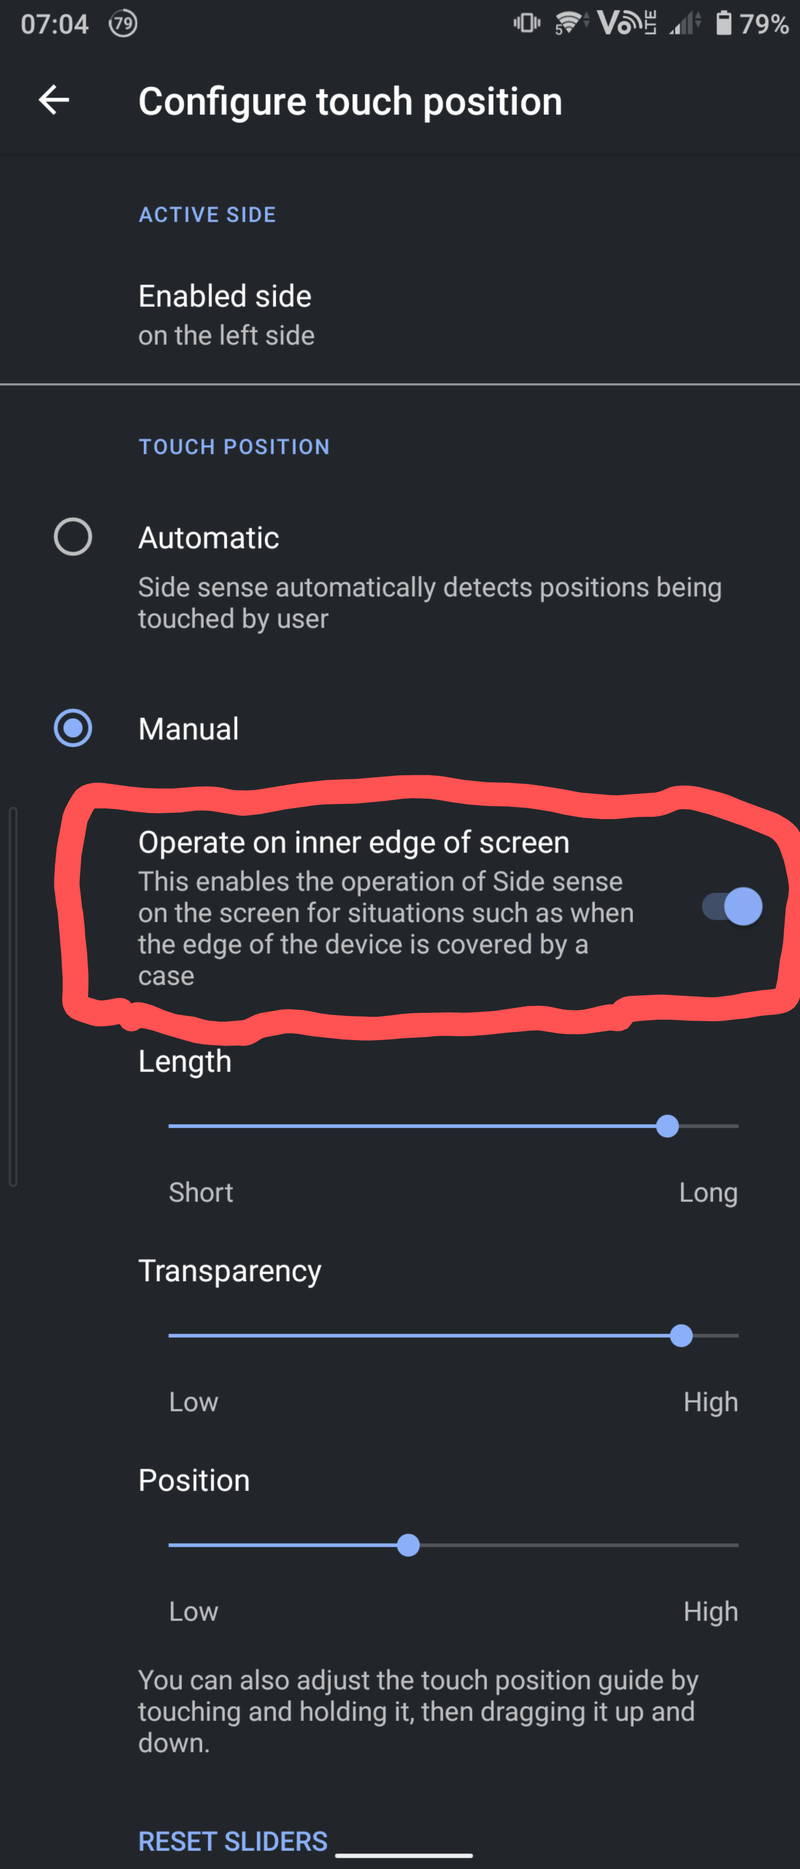The width and height of the screenshot is (800, 1869).
Task: Tap the RESET SLIDERS button
Action: [233, 1841]
